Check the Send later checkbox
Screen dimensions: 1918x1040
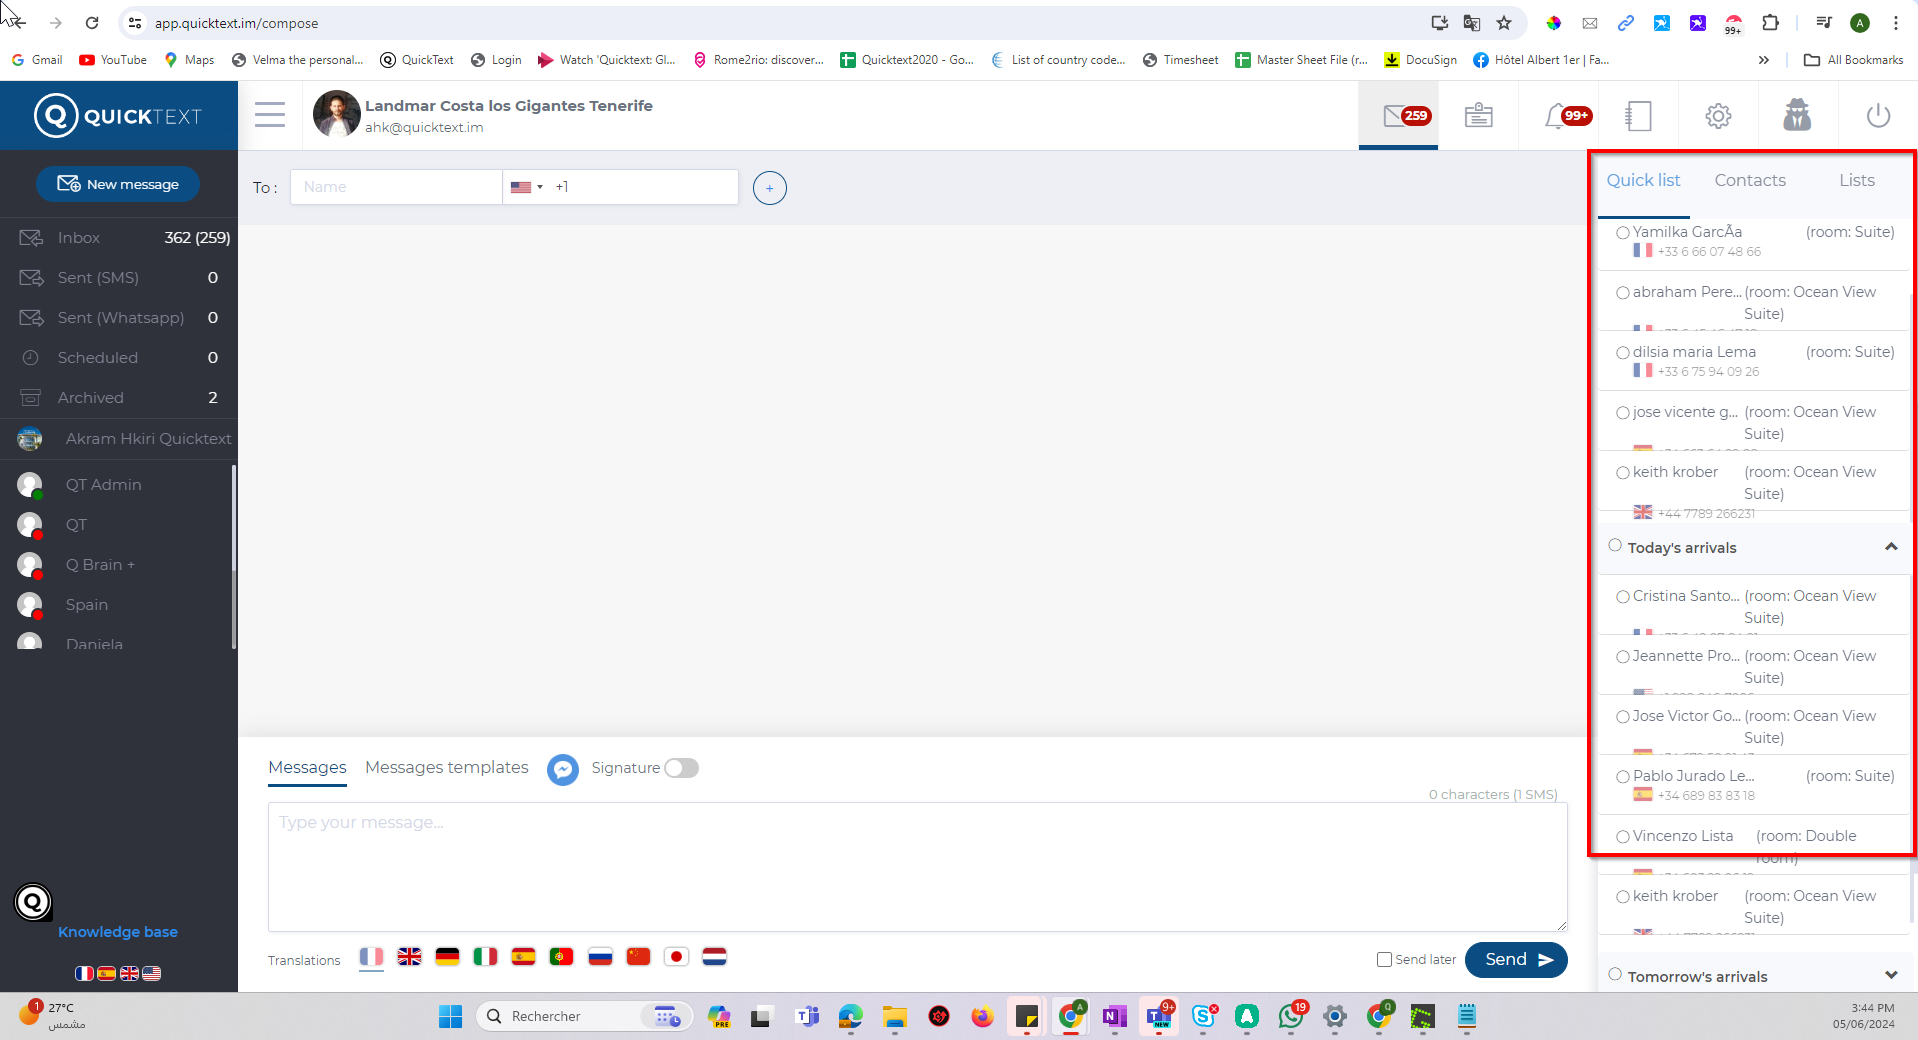click(x=1384, y=960)
